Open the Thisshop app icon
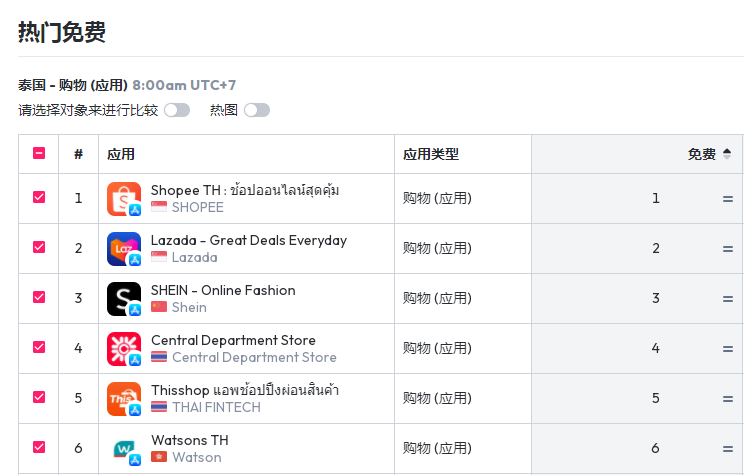 coord(124,399)
